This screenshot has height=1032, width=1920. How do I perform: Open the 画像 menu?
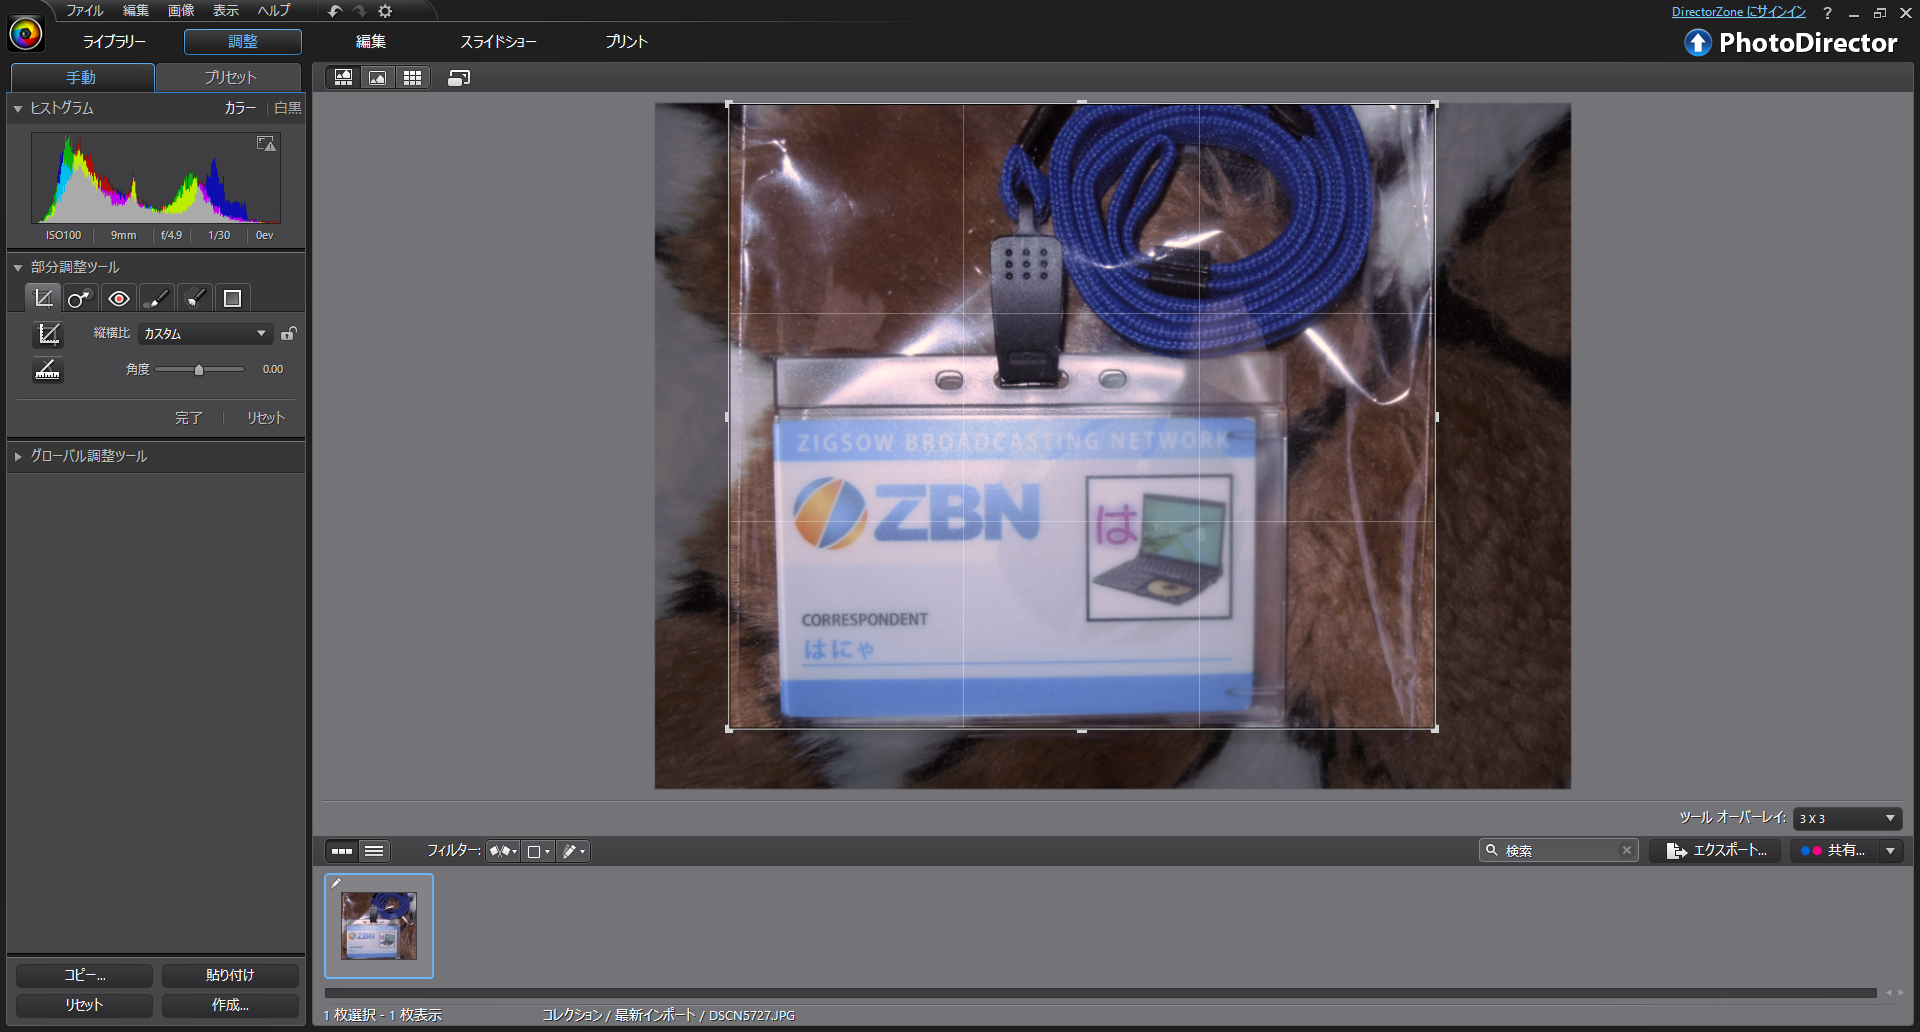pyautogui.click(x=181, y=11)
